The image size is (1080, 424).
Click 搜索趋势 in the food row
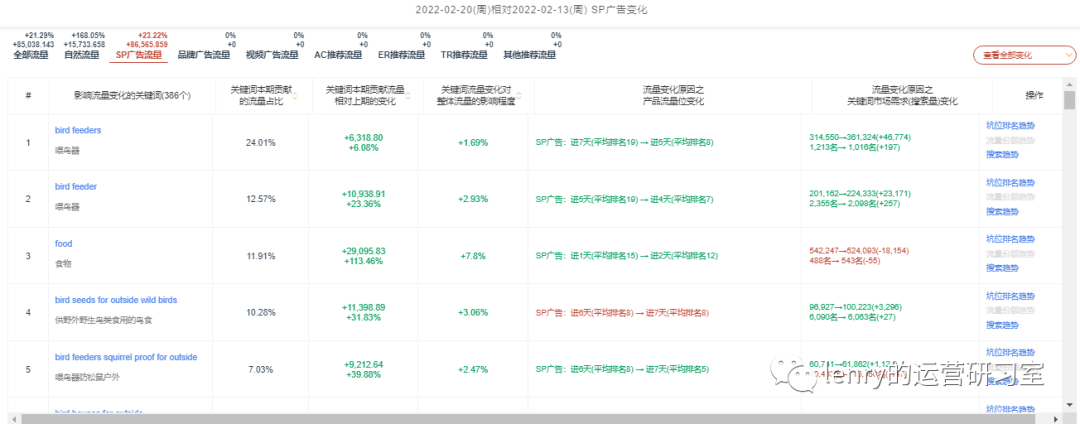[x=1002, y=268]
